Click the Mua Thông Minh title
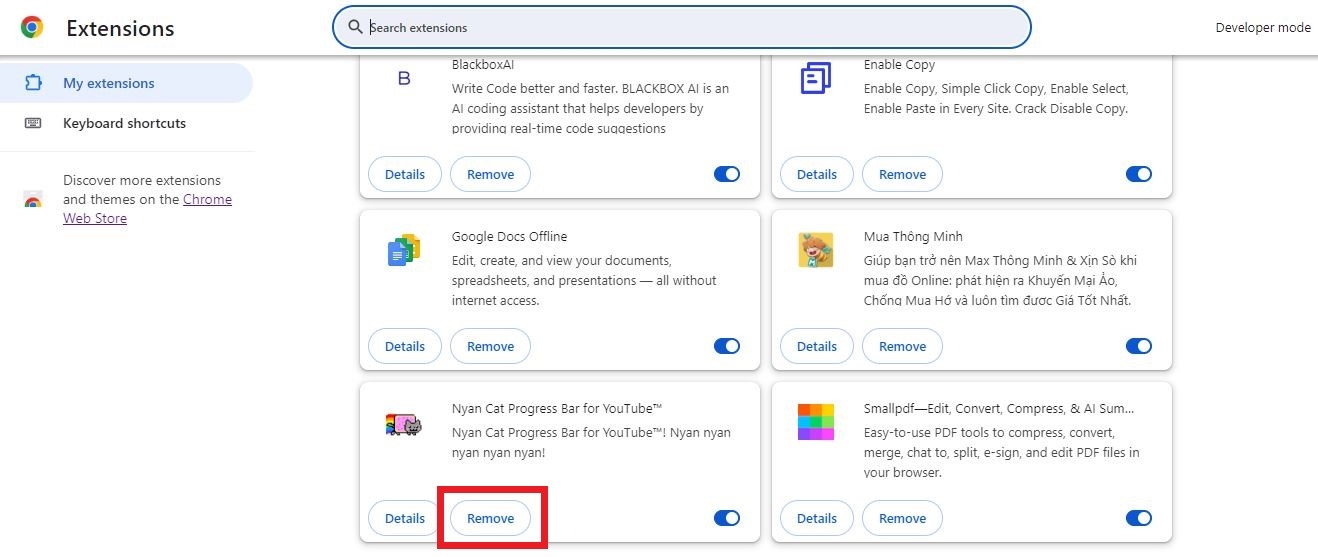Screen dimensions: 1318x557 pos(913,236)
